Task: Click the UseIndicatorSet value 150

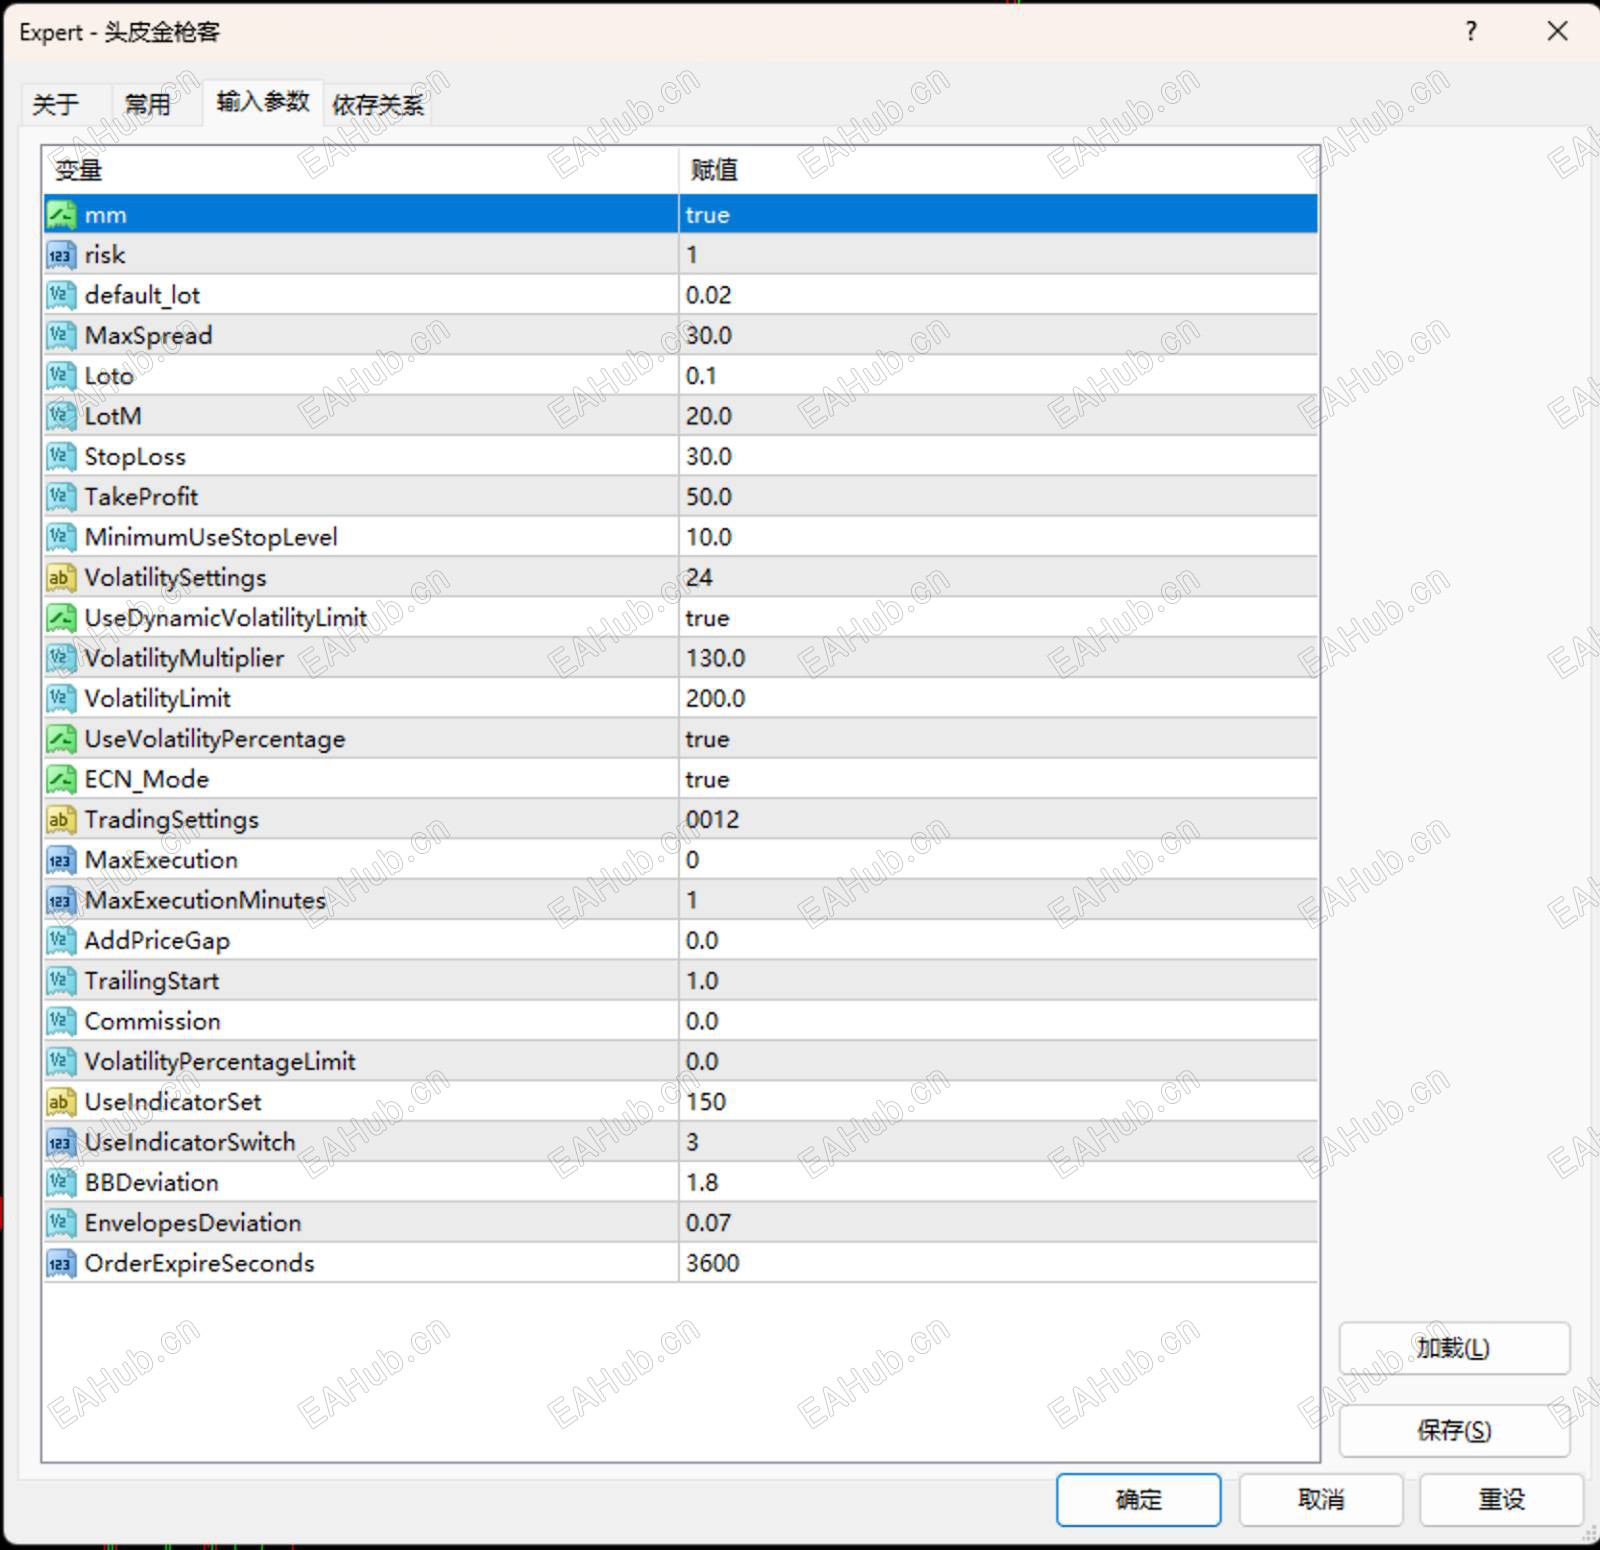Action: click(x=706, y=1102)
